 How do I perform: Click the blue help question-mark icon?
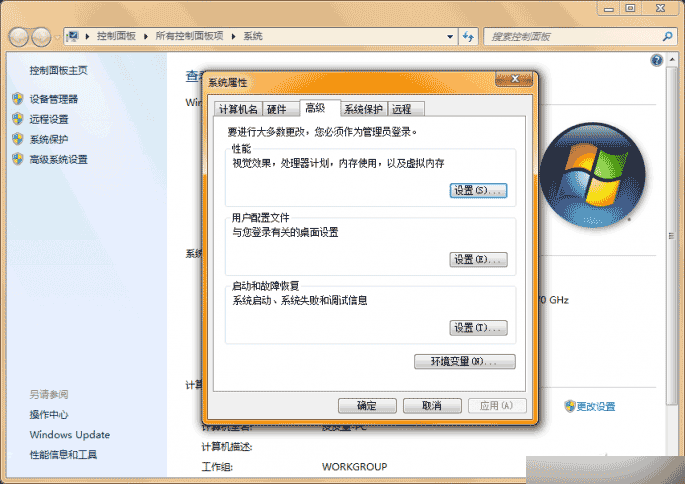(x=657, y=60)
